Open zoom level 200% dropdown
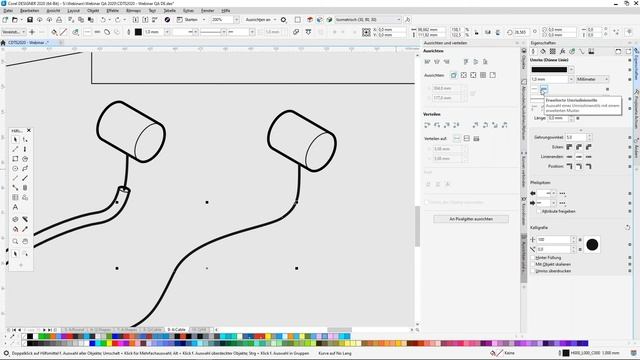Image resolution: width=640 pixels, height=360 pixels. (x=236, y=20)
